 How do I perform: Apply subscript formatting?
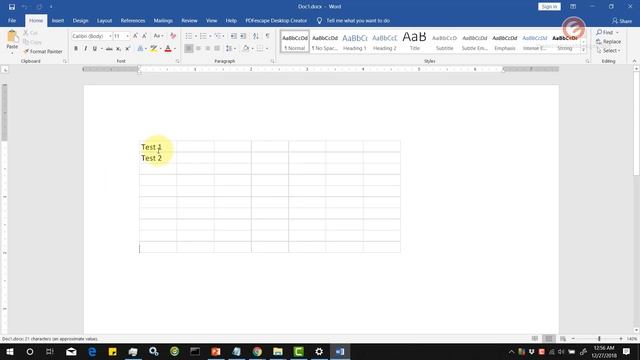tap(118, 49)
